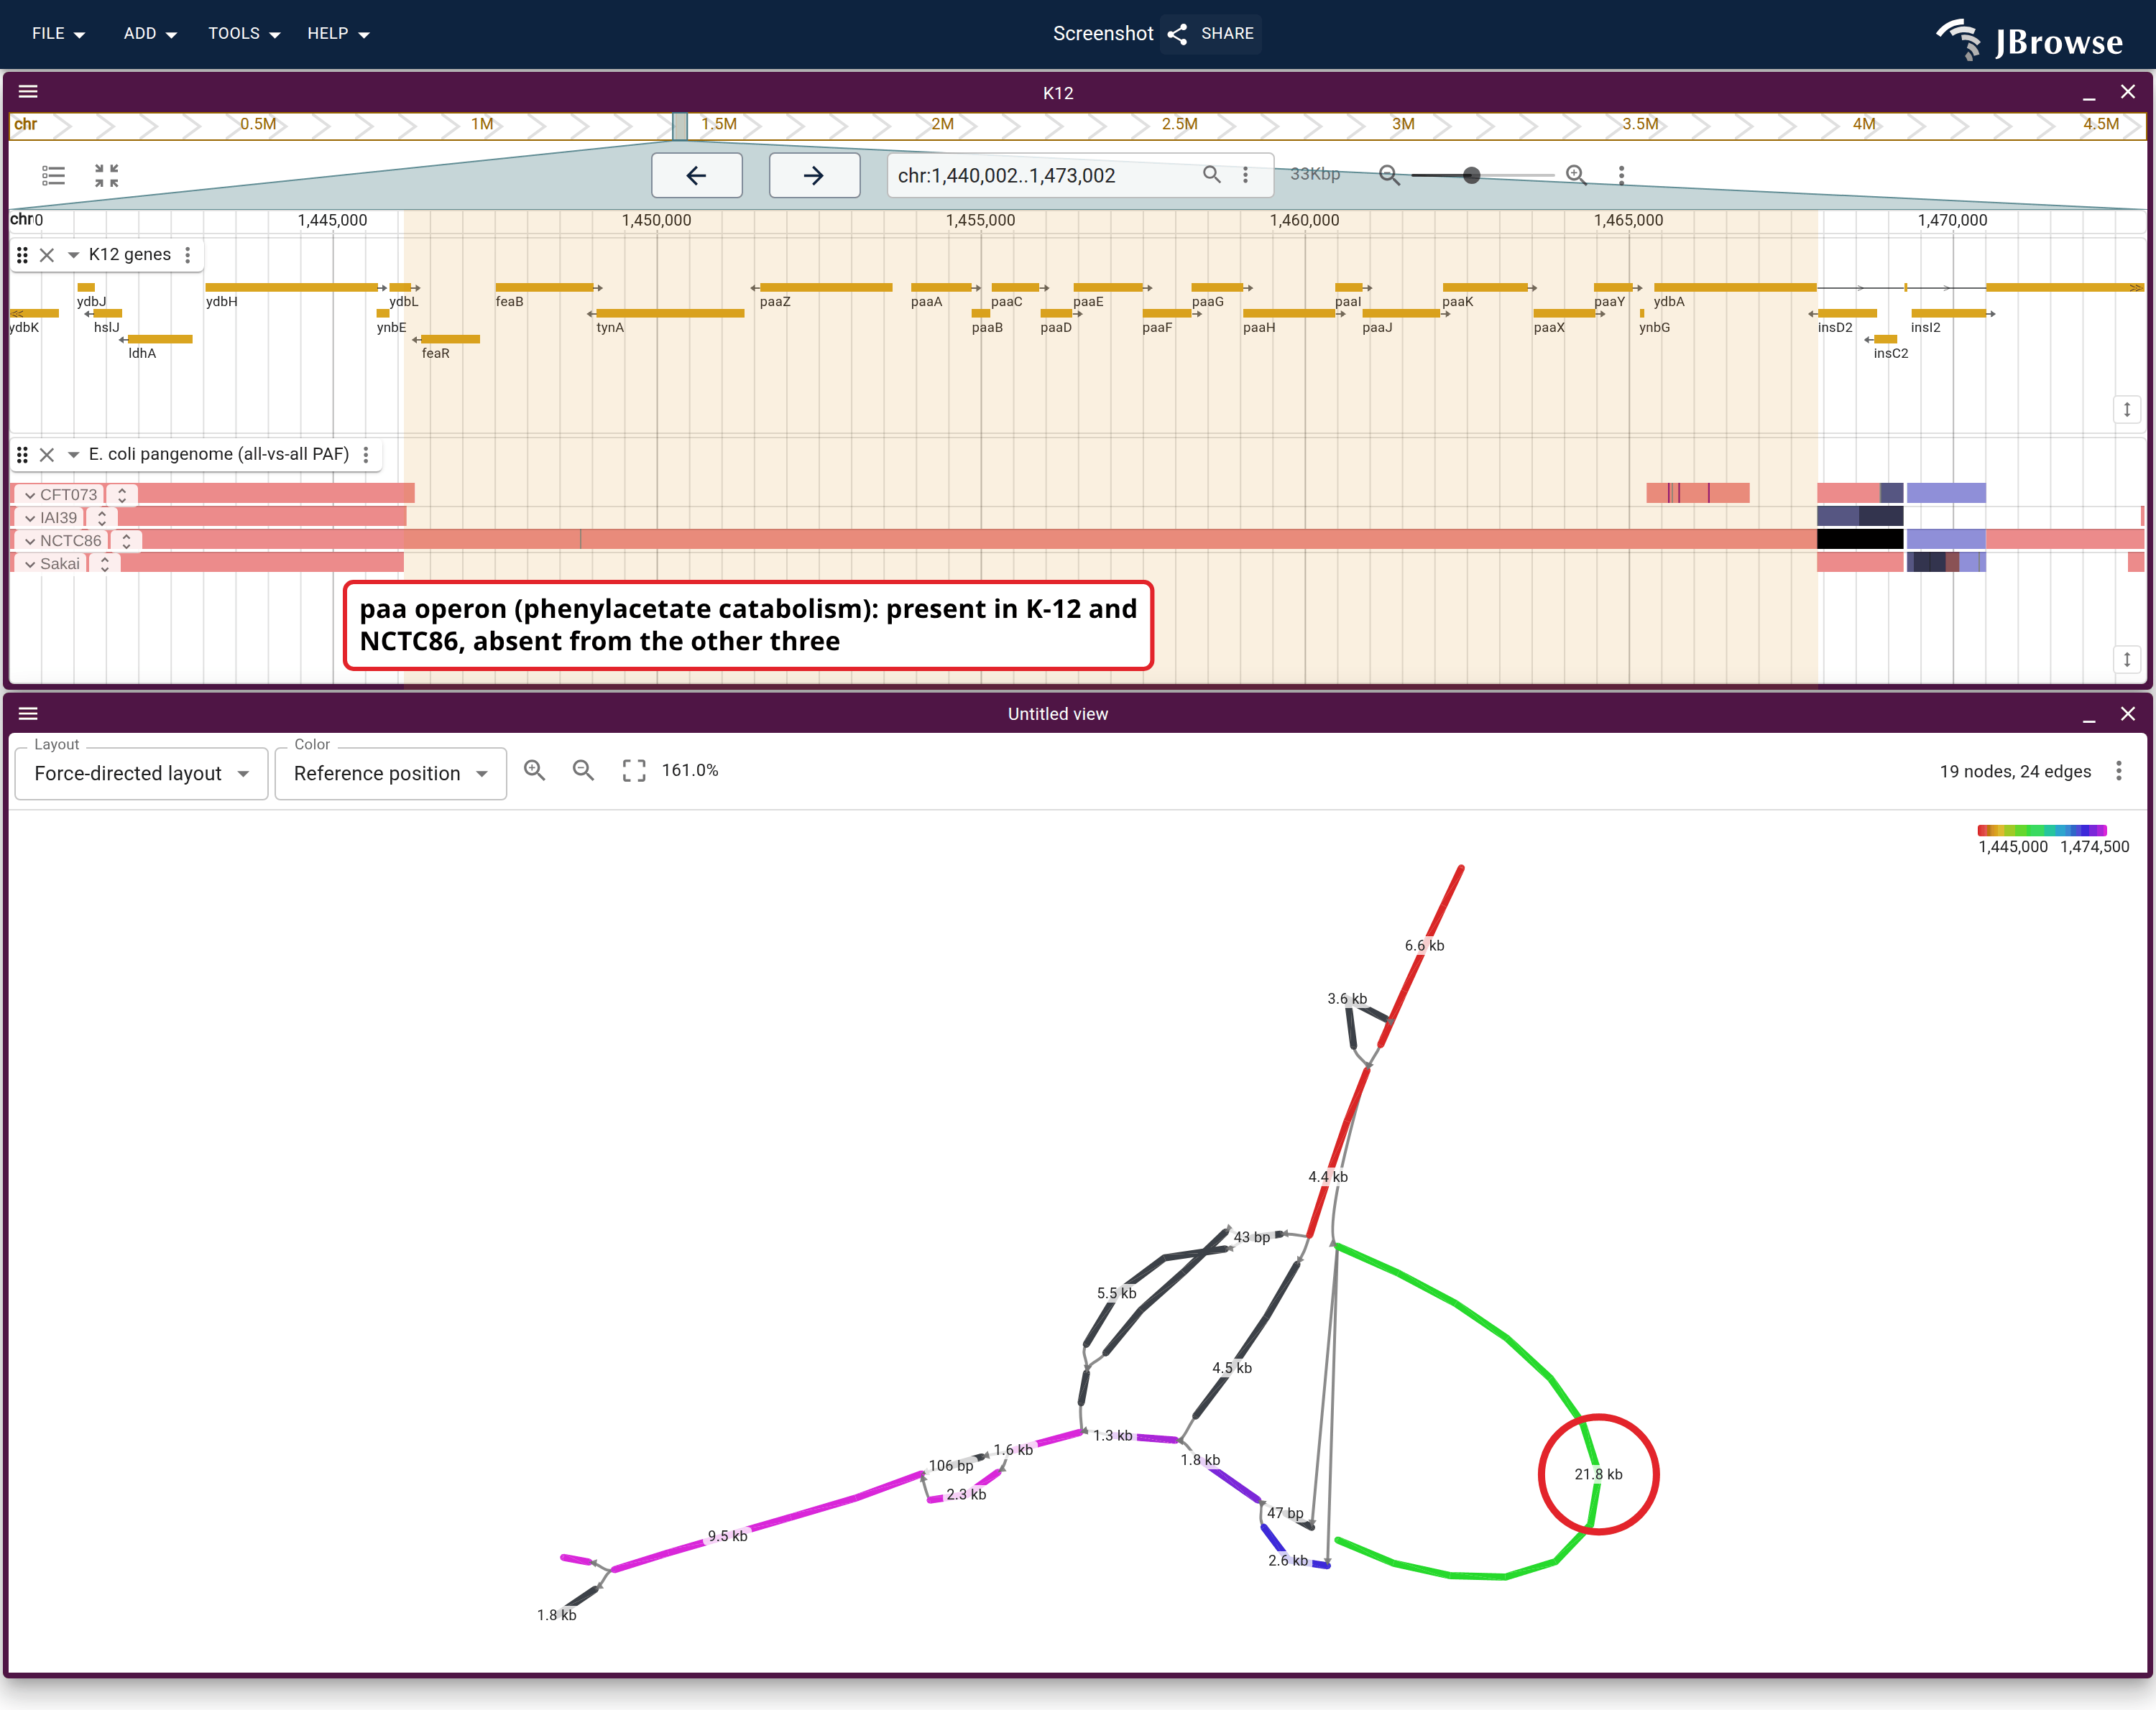Close the Untitled view
Viewport: 2156px width, 1710px height.
(2128, 714)
